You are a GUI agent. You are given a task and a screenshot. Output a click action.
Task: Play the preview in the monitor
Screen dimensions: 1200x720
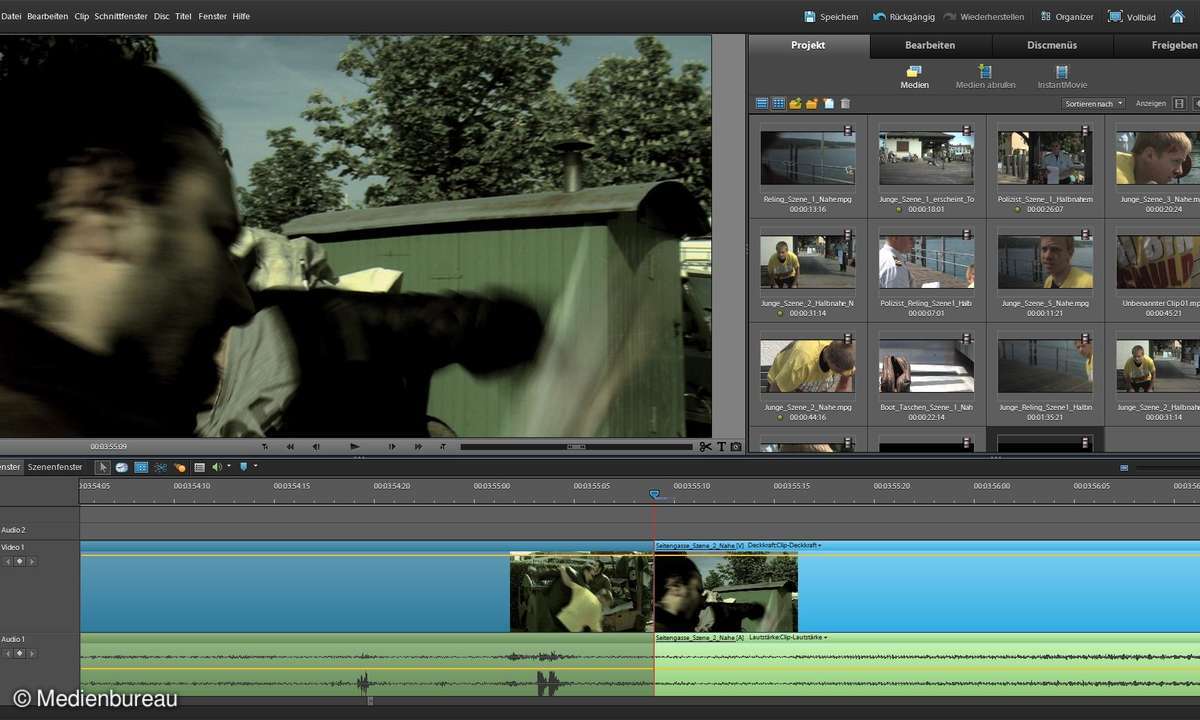pos(355,446)
